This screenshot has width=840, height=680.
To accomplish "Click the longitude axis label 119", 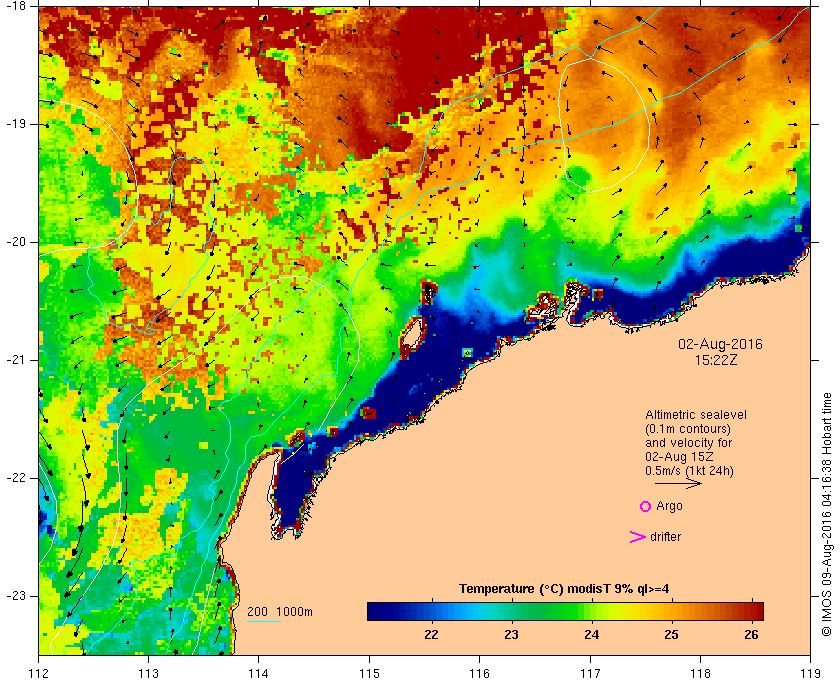I will [x=810, y=673].
